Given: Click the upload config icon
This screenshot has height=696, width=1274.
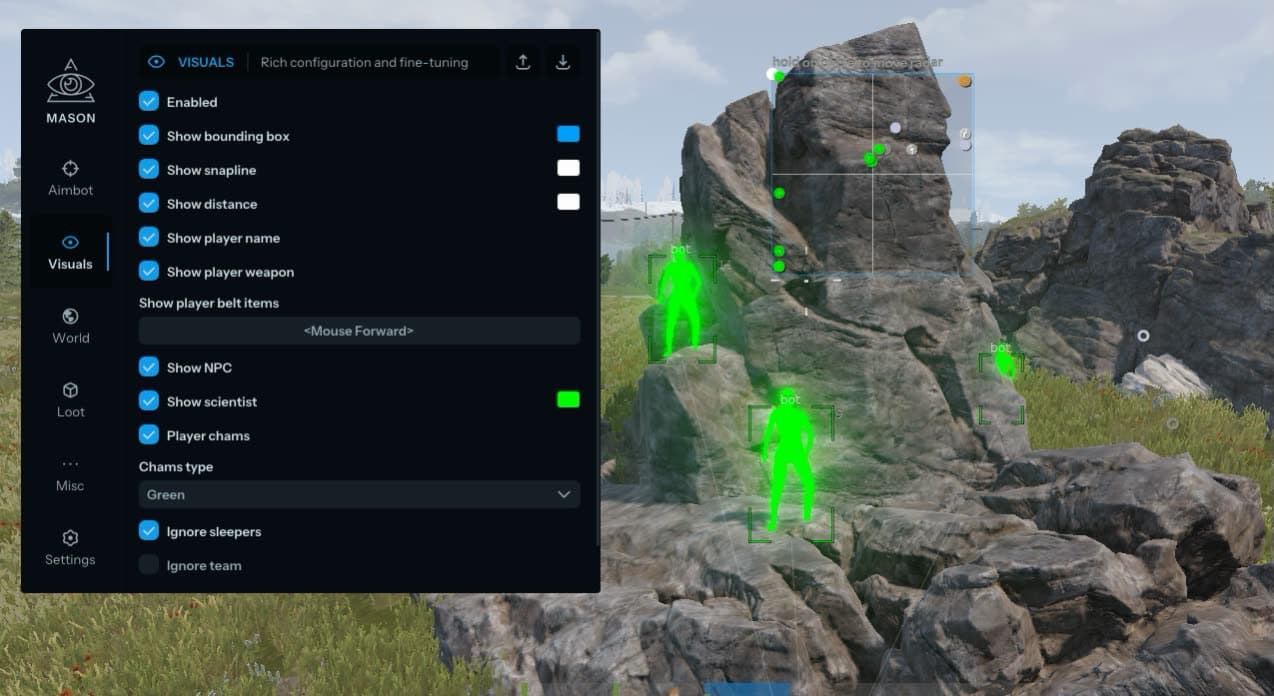Looking at the screenshot, I should [522, 62].
